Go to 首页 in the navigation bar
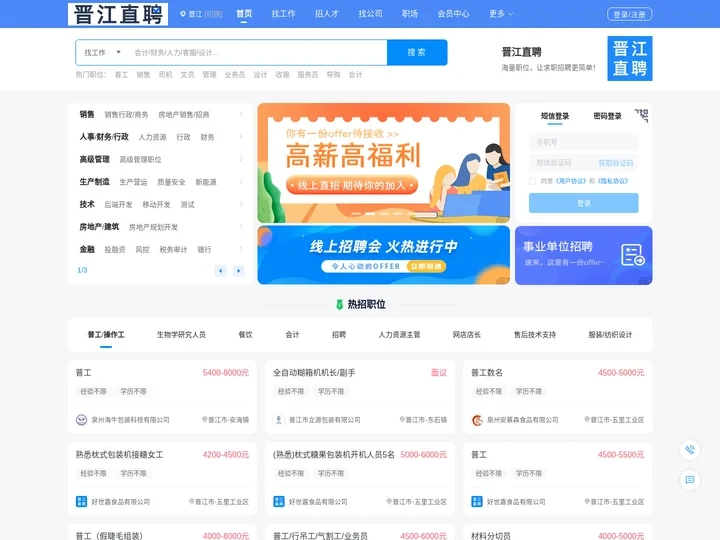Image resolution: width=720 pixels, height=540 pixels. [x=244, y=14]
